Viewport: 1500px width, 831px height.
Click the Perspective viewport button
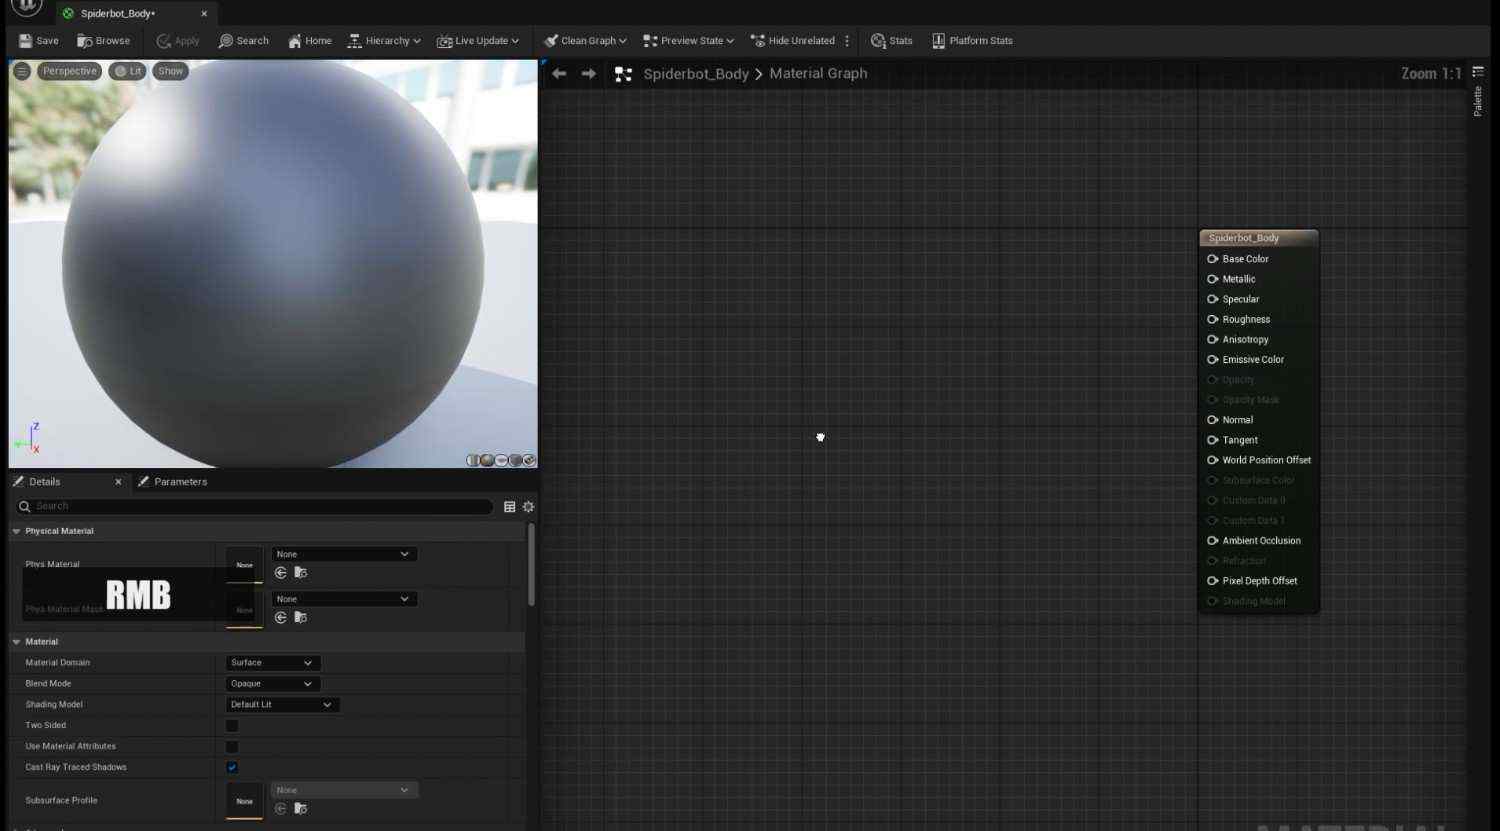coord(70,71)
